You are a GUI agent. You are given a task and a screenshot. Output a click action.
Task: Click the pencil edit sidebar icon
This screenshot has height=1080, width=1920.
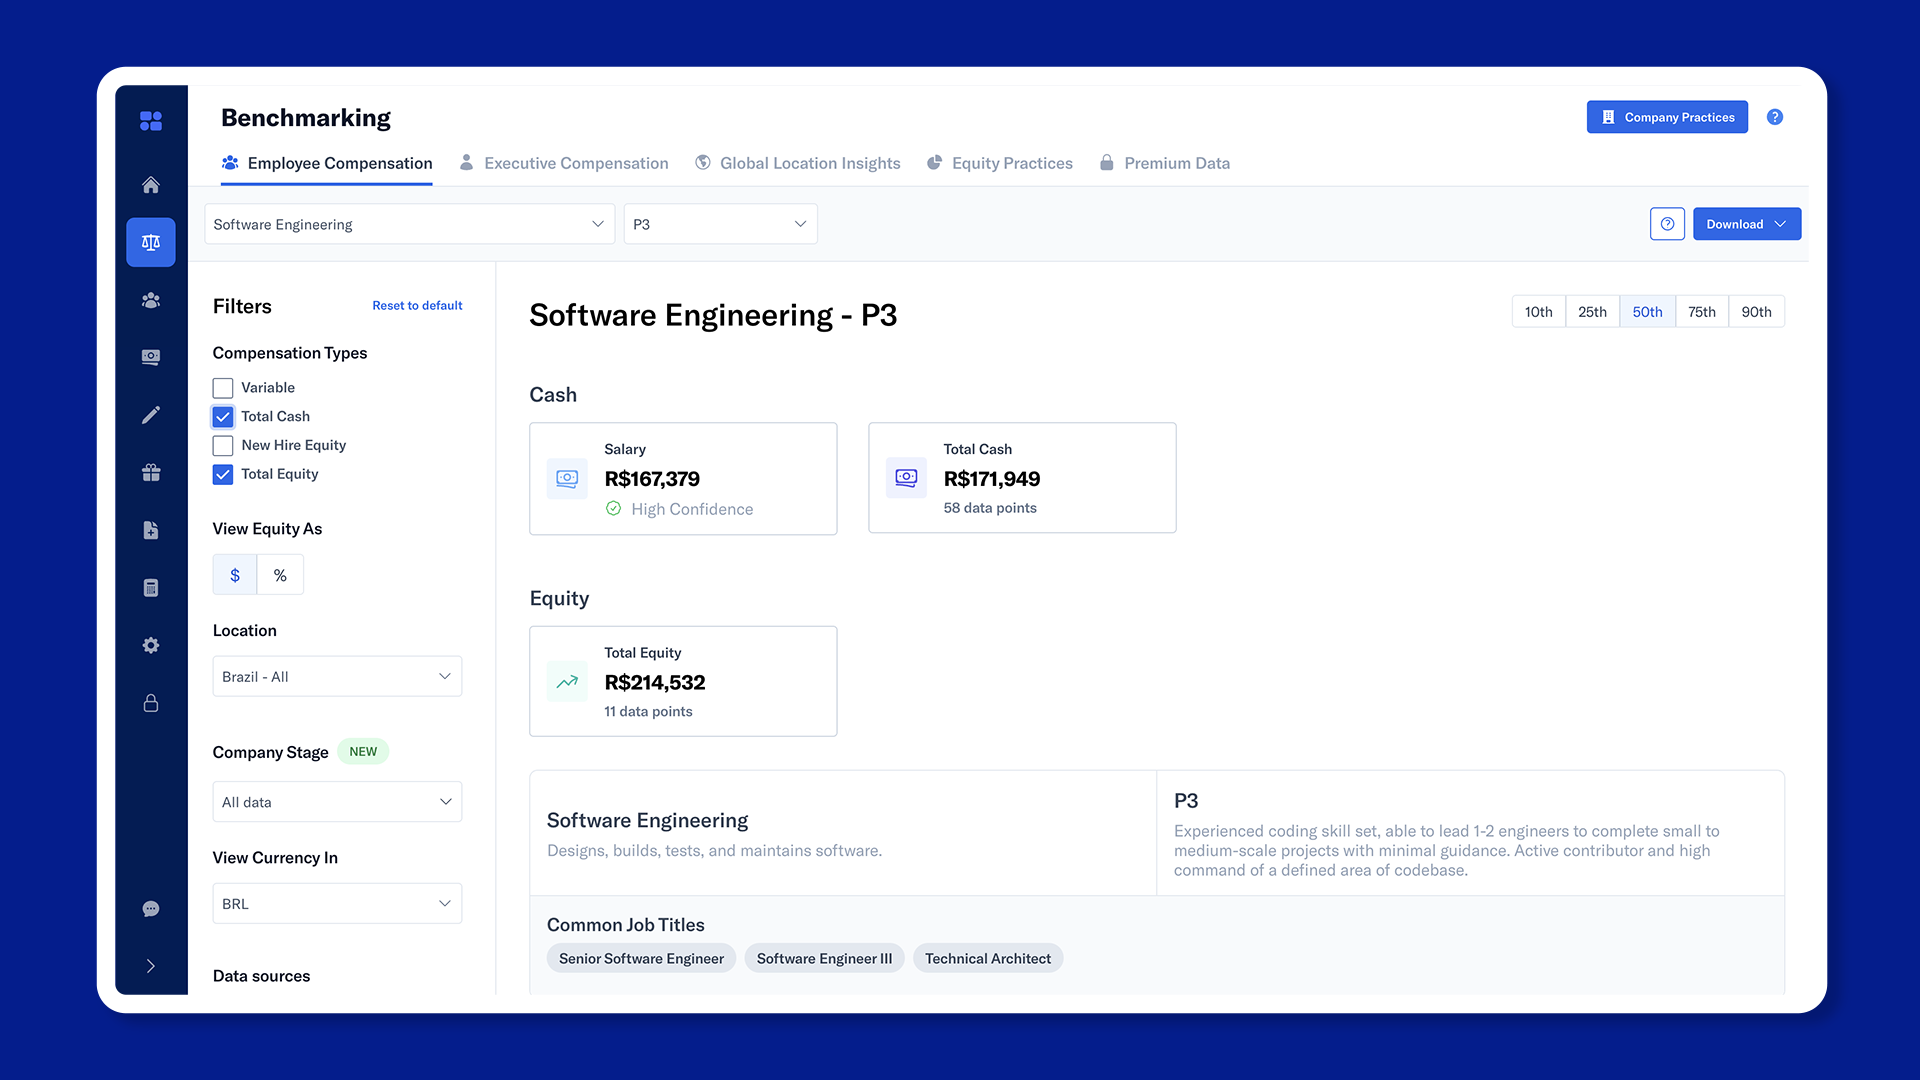point(151,415)
